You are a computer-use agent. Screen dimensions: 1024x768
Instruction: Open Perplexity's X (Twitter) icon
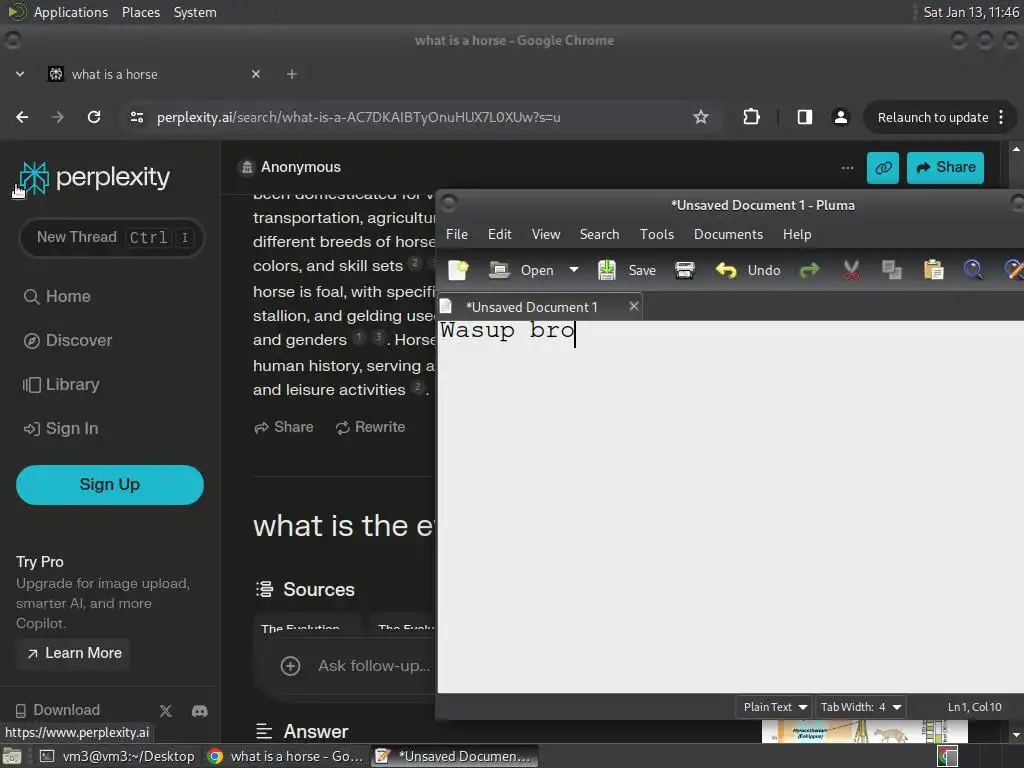coord(165,711)
